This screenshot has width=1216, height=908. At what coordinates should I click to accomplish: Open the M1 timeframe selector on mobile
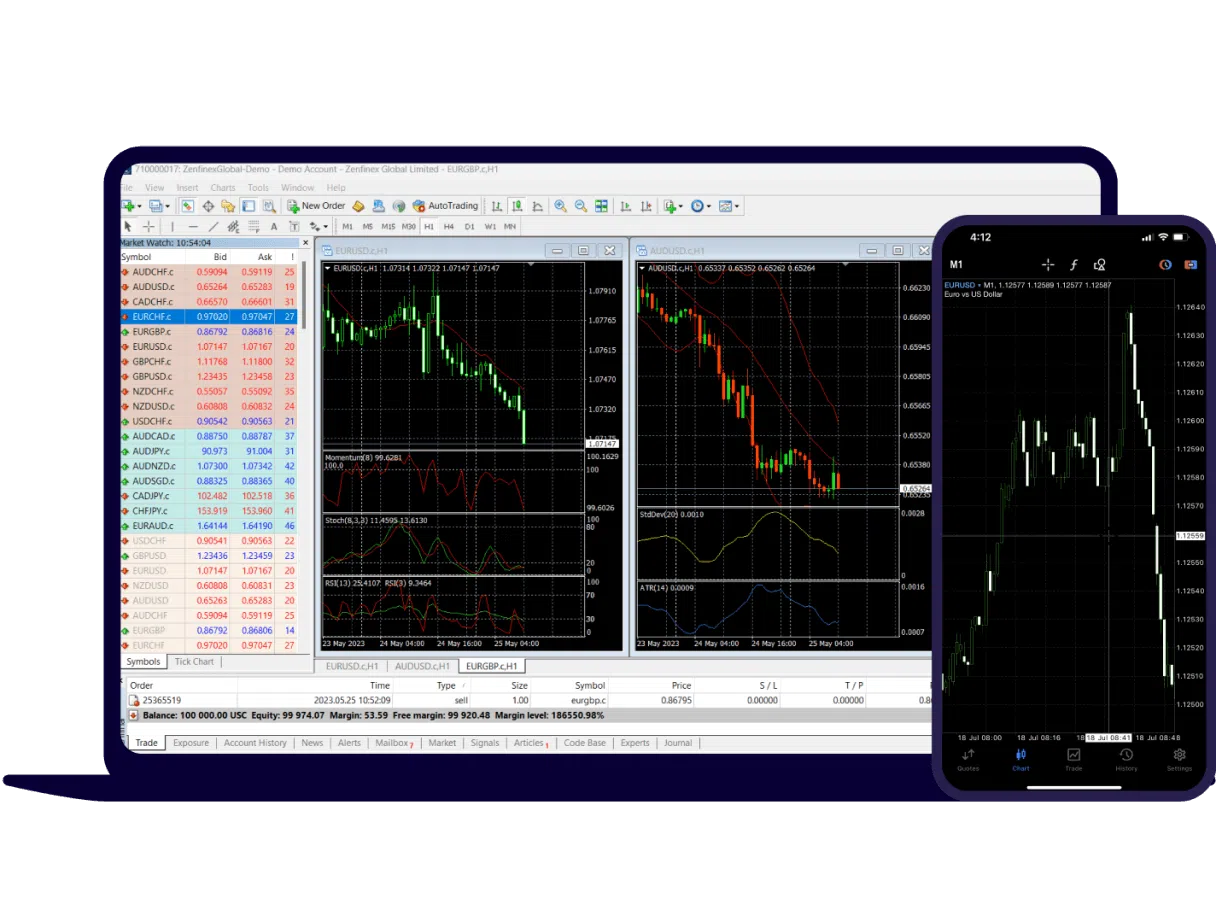tap(957, 265)
